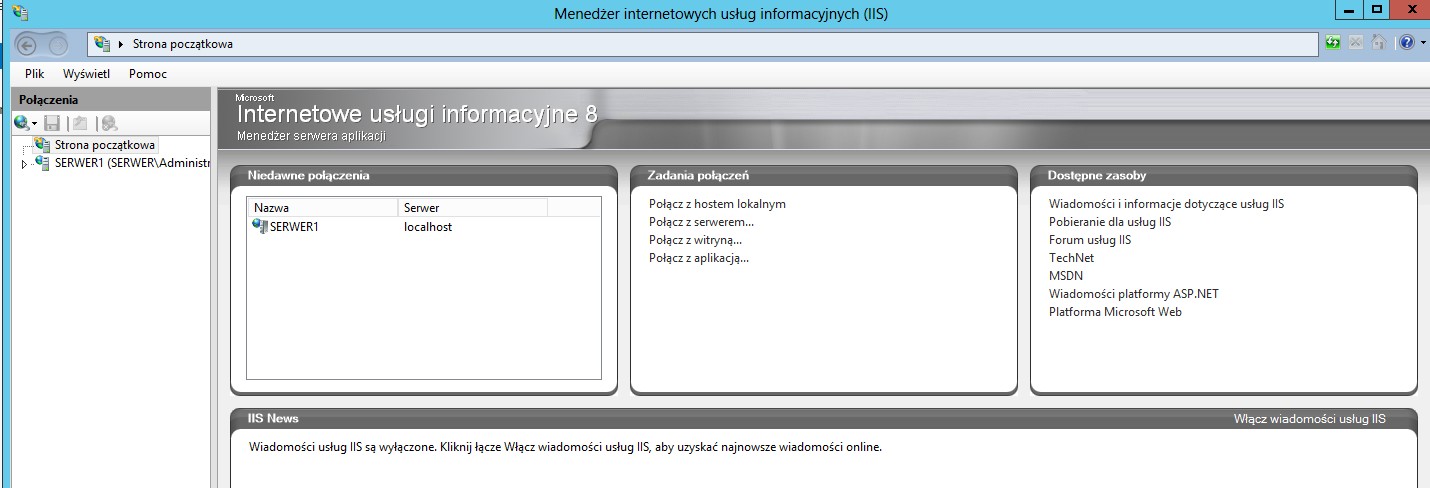
Task: Click Połącz z hostem lokalnym link
Action: tap(717, 204)
